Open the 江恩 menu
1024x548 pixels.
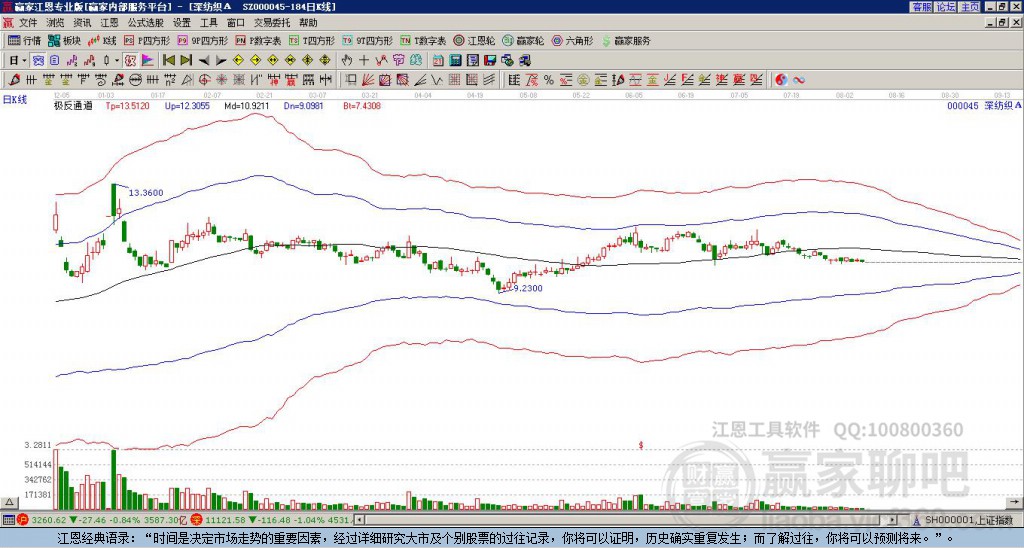click(109, 23)
